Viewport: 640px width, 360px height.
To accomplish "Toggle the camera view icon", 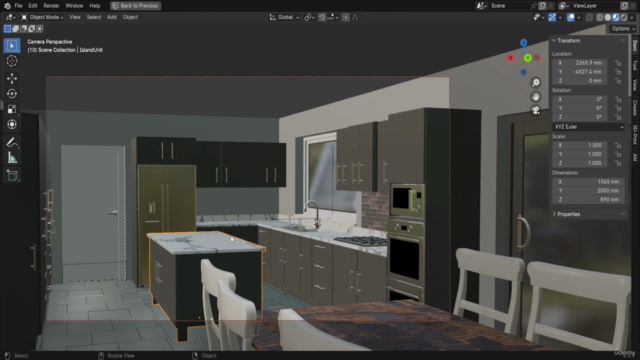I will [536, 110].
